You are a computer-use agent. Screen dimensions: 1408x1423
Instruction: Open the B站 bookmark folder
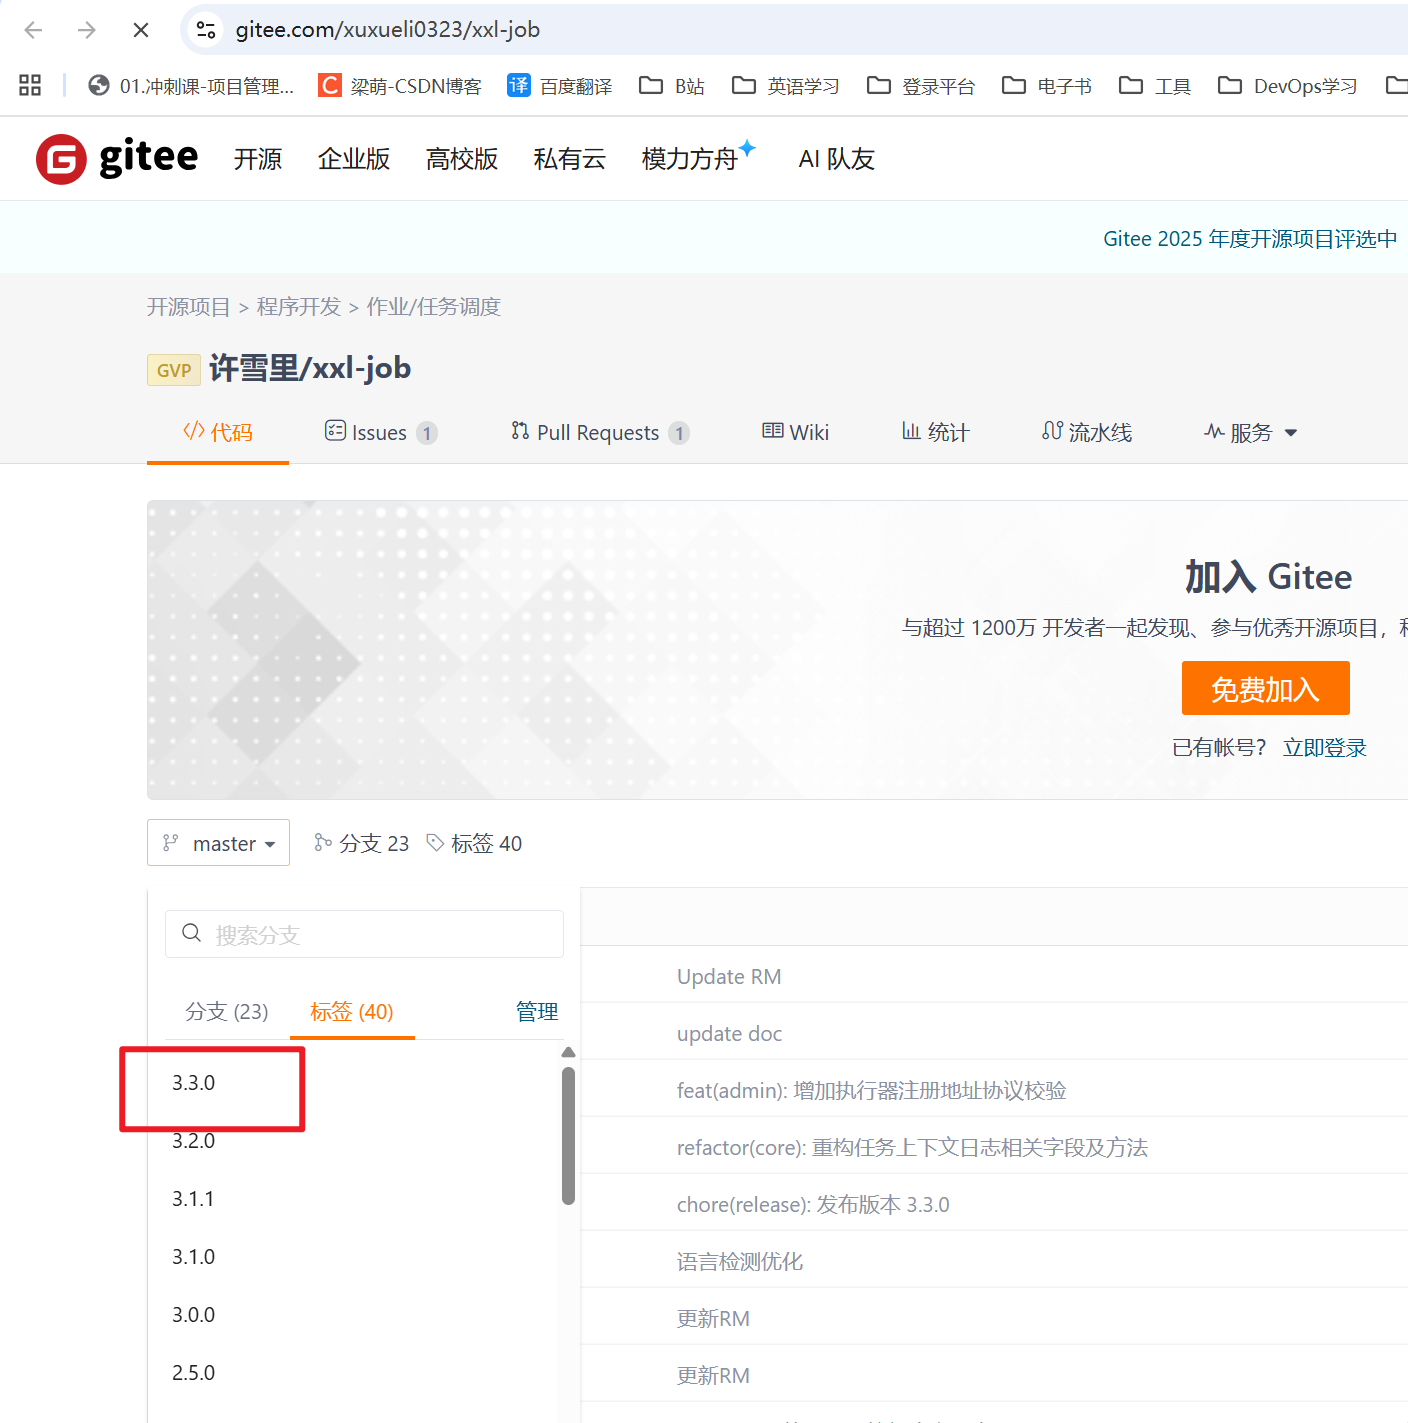pos(672,86)
